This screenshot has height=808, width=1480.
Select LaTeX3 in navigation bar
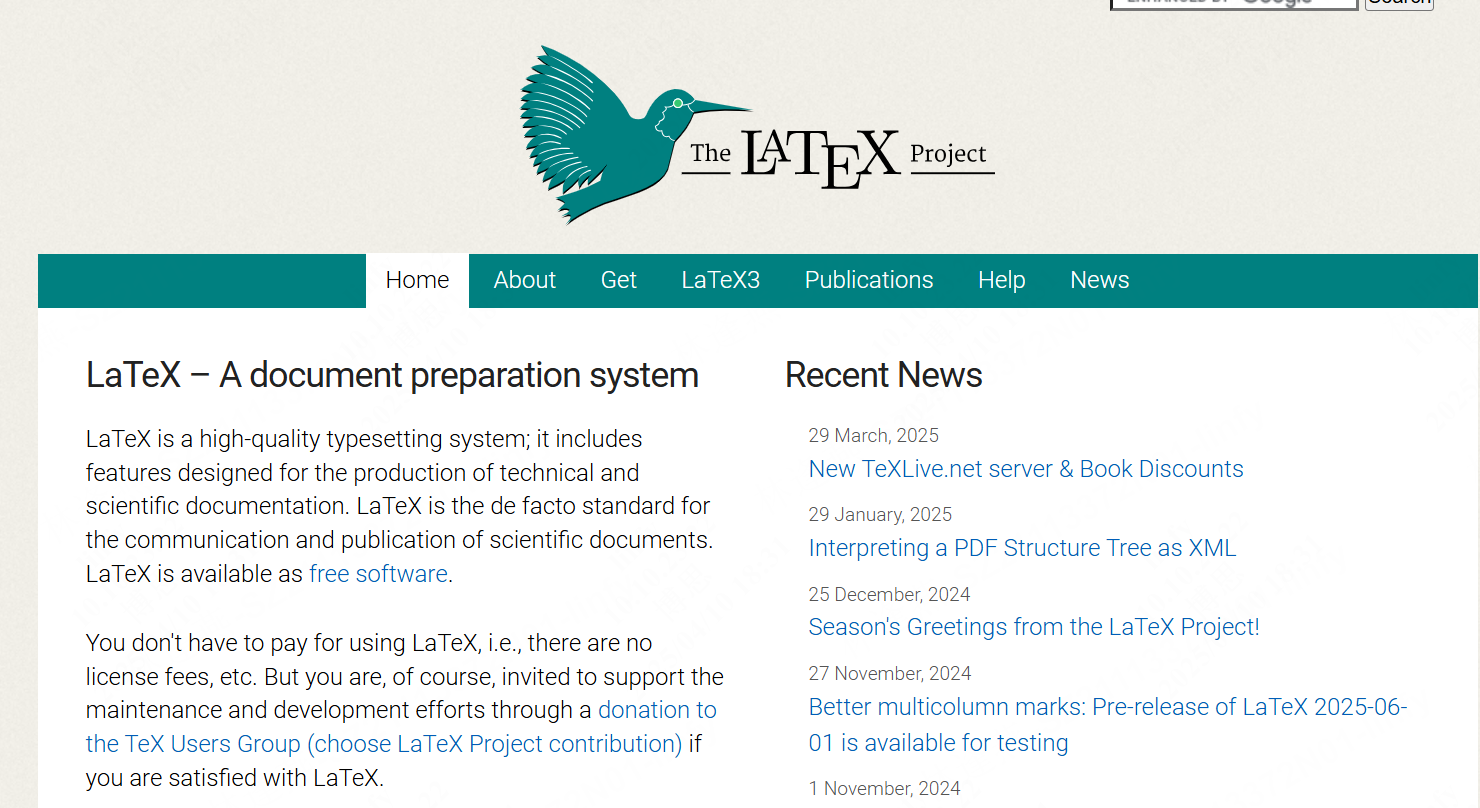[721, 280]
